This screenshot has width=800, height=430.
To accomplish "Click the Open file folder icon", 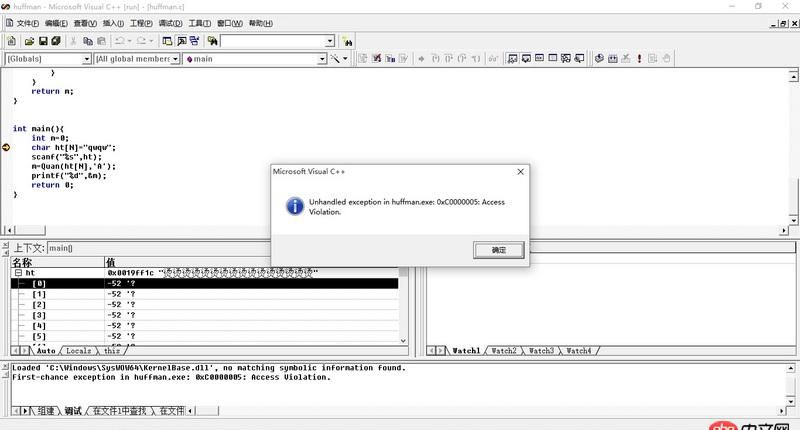I will 29,41.
